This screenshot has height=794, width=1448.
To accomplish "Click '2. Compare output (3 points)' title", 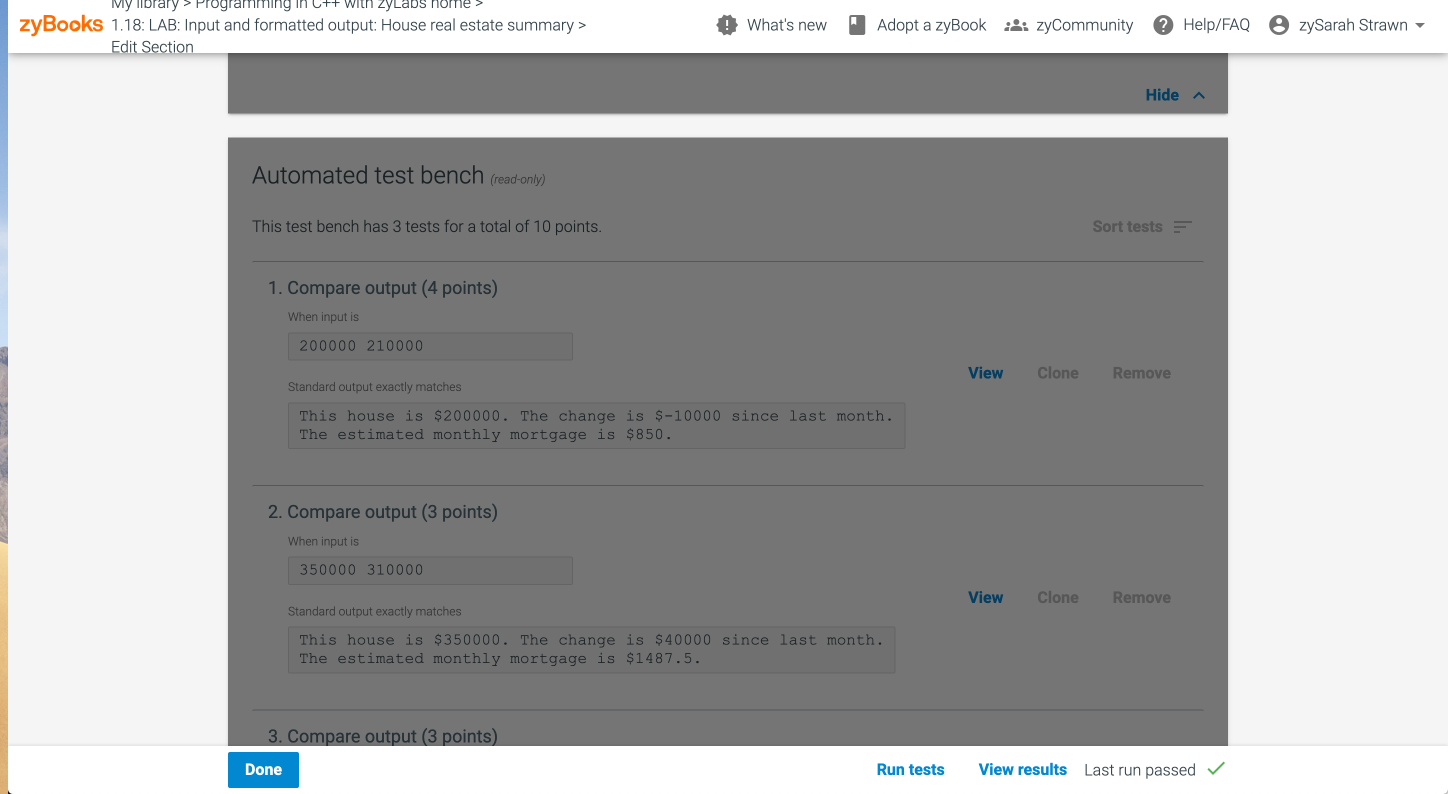I will point(383,512).
